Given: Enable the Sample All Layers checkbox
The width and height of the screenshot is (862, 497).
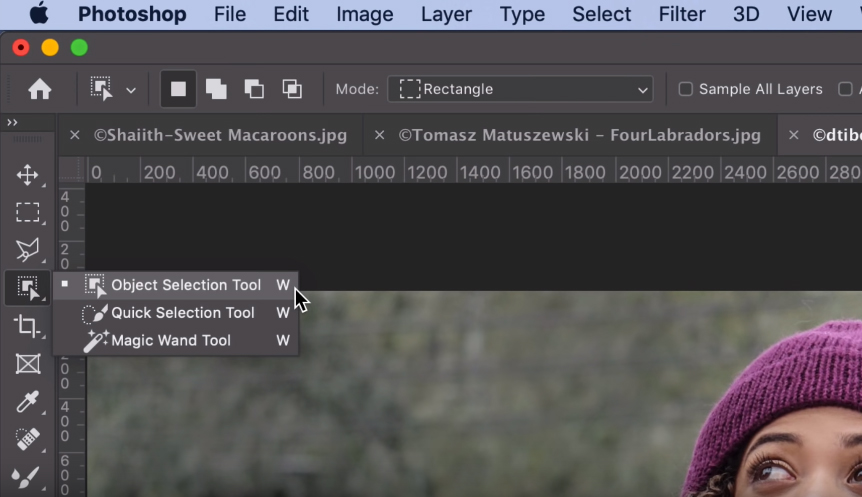Looking at the screenshot, I should (x=686, y=89).
